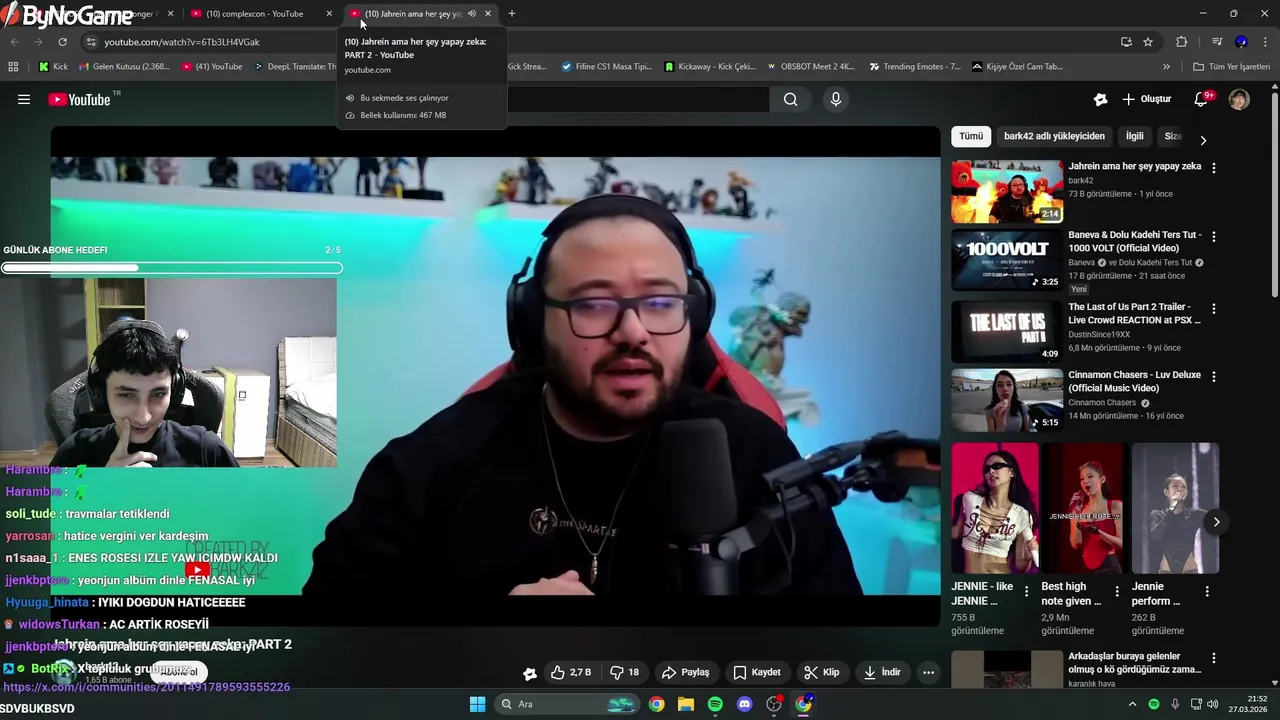The height and width of the screenshot is (720, 1280).
Task: Open a new browser tab
Action: tap(512, 14)
